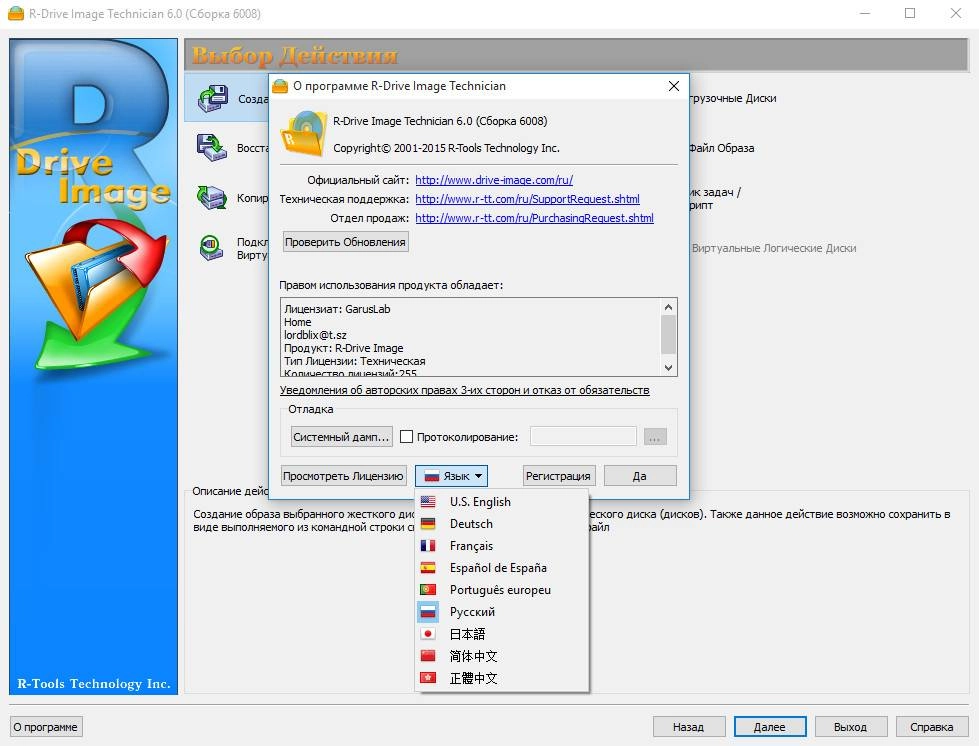Click 'Файл Образа' option text
This screenshot has height=746, width=979.
point(722,148)
